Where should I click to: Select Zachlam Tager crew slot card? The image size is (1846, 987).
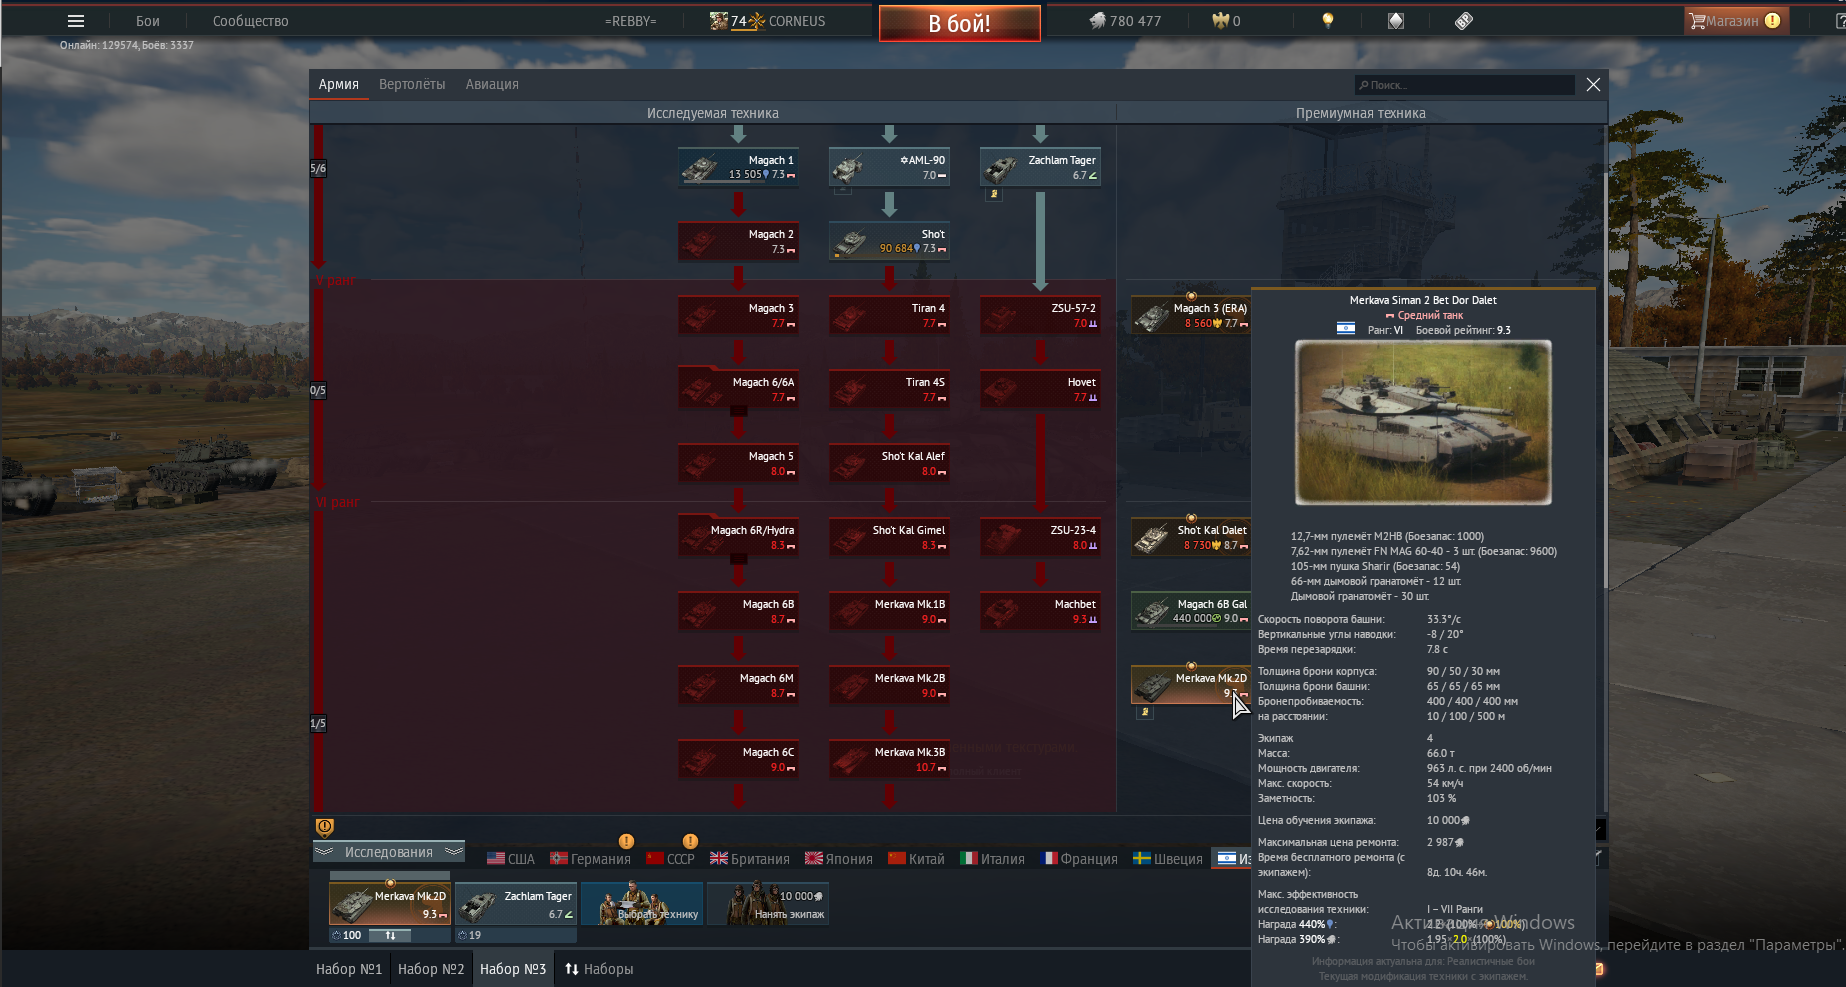(516, 903)
